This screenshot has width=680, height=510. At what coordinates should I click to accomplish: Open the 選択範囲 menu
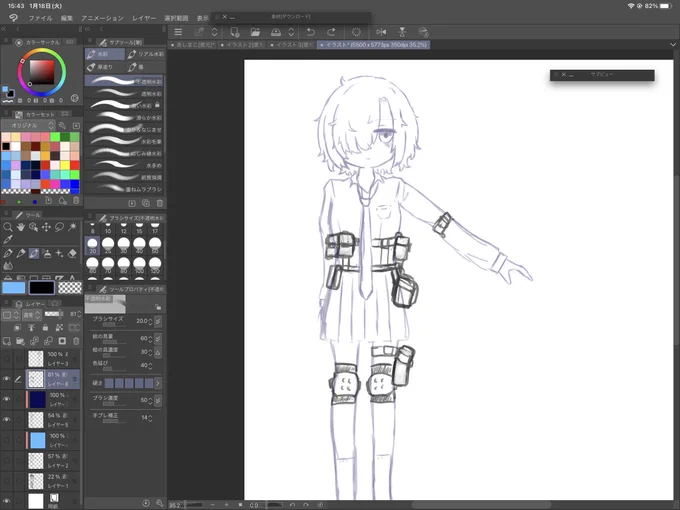pyautogui.click(x=176, y=18)
